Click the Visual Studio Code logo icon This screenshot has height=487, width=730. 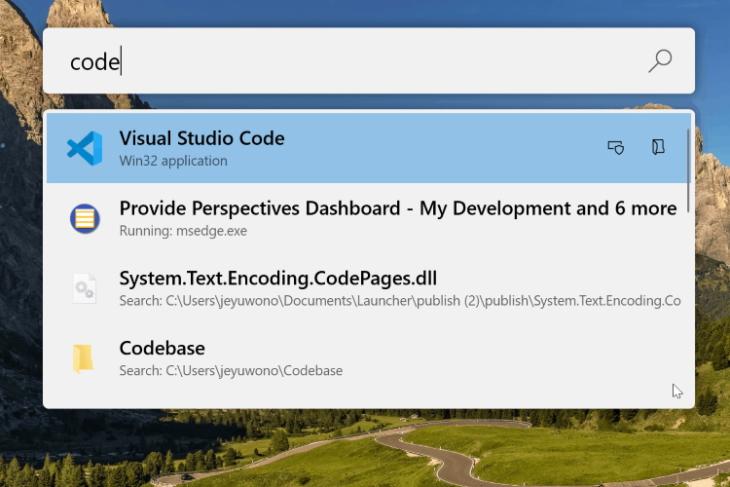click(85, 149)
